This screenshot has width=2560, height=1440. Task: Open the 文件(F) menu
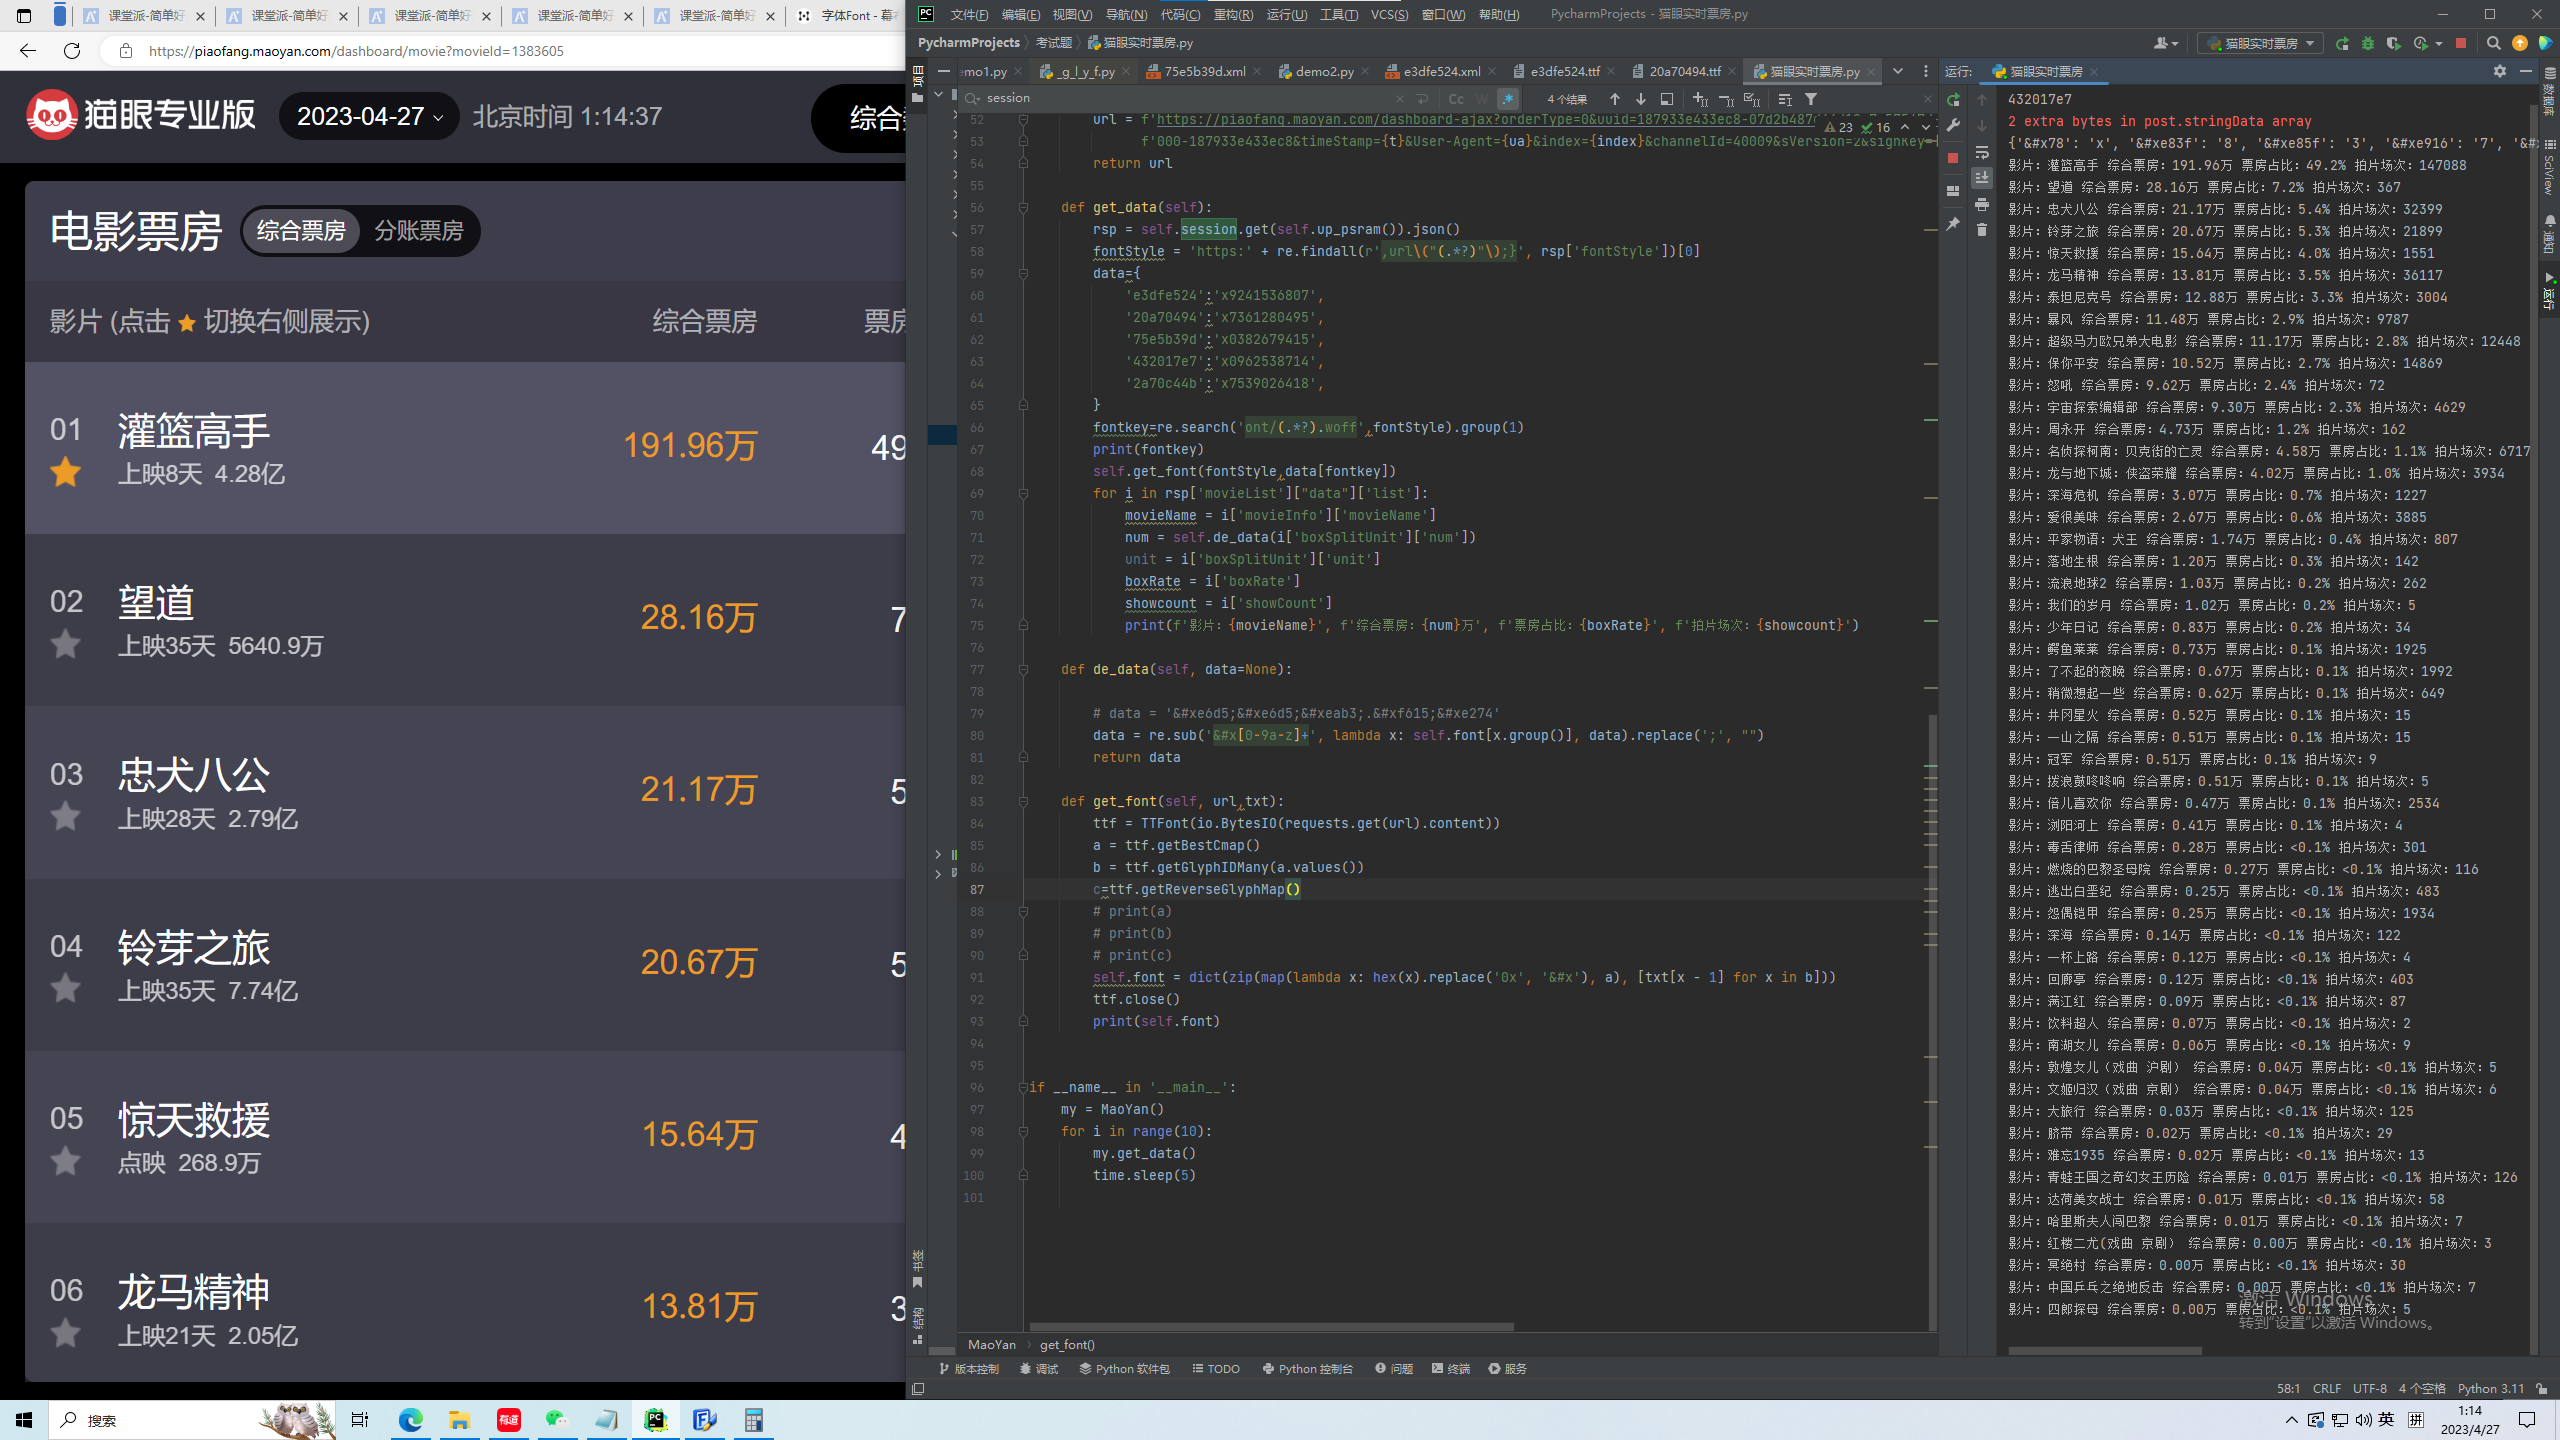tap(968, 14)
